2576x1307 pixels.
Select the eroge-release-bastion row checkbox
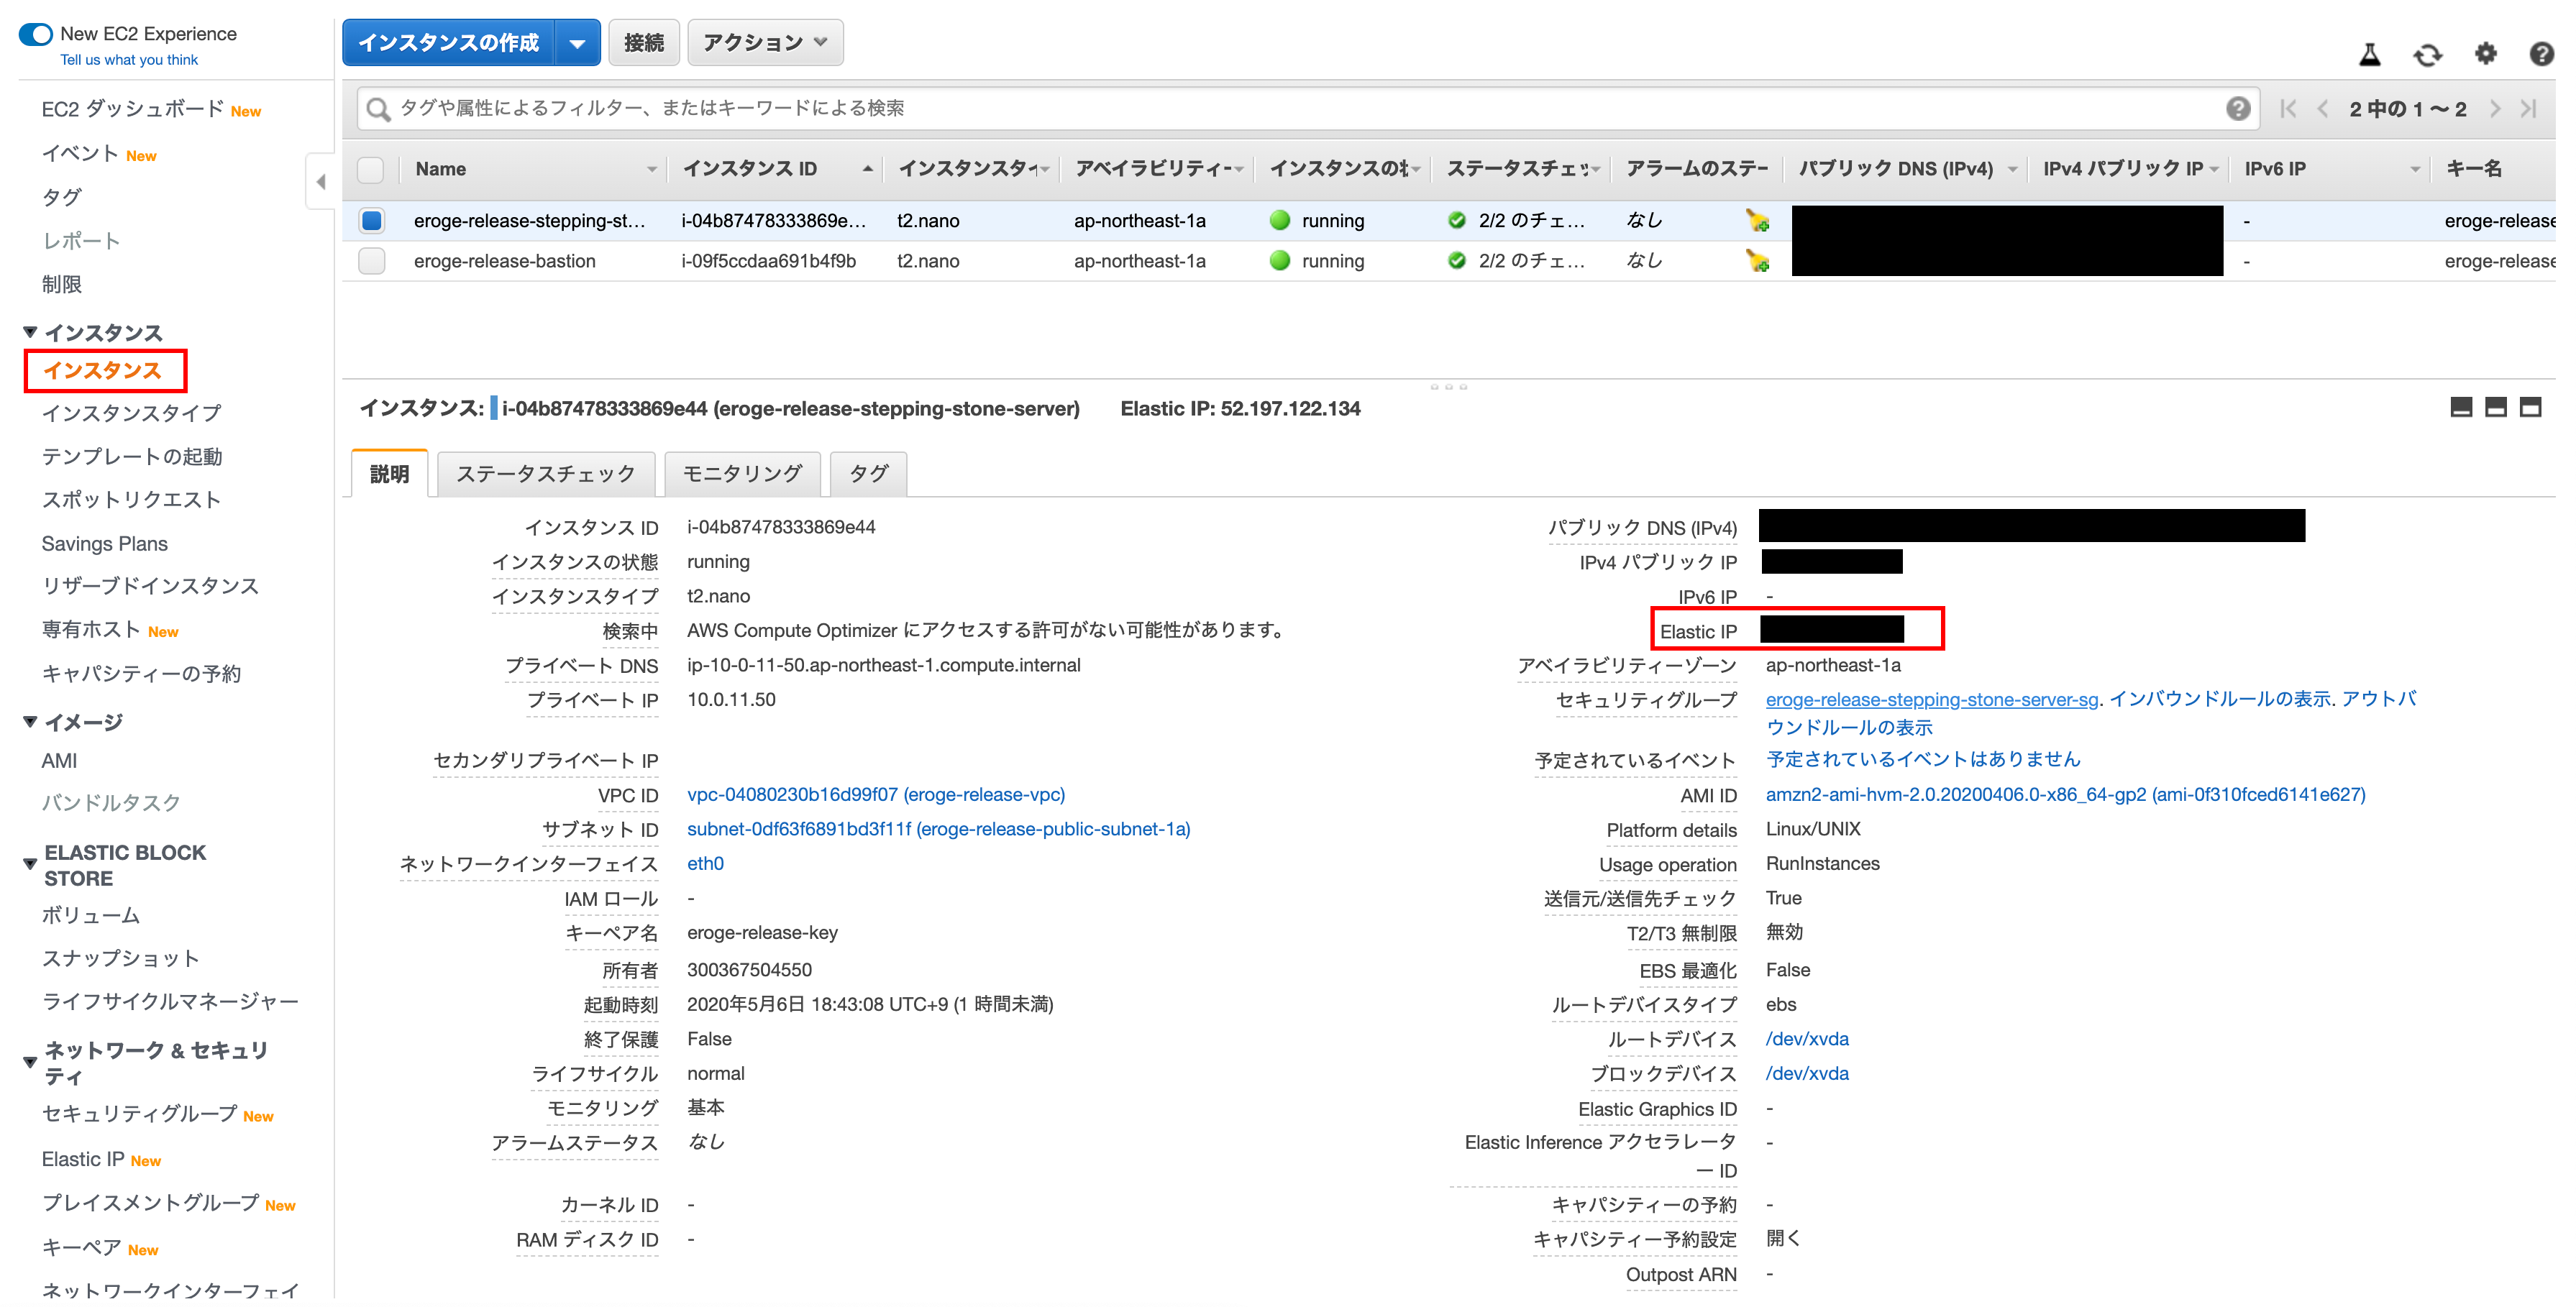coord(371,261)
